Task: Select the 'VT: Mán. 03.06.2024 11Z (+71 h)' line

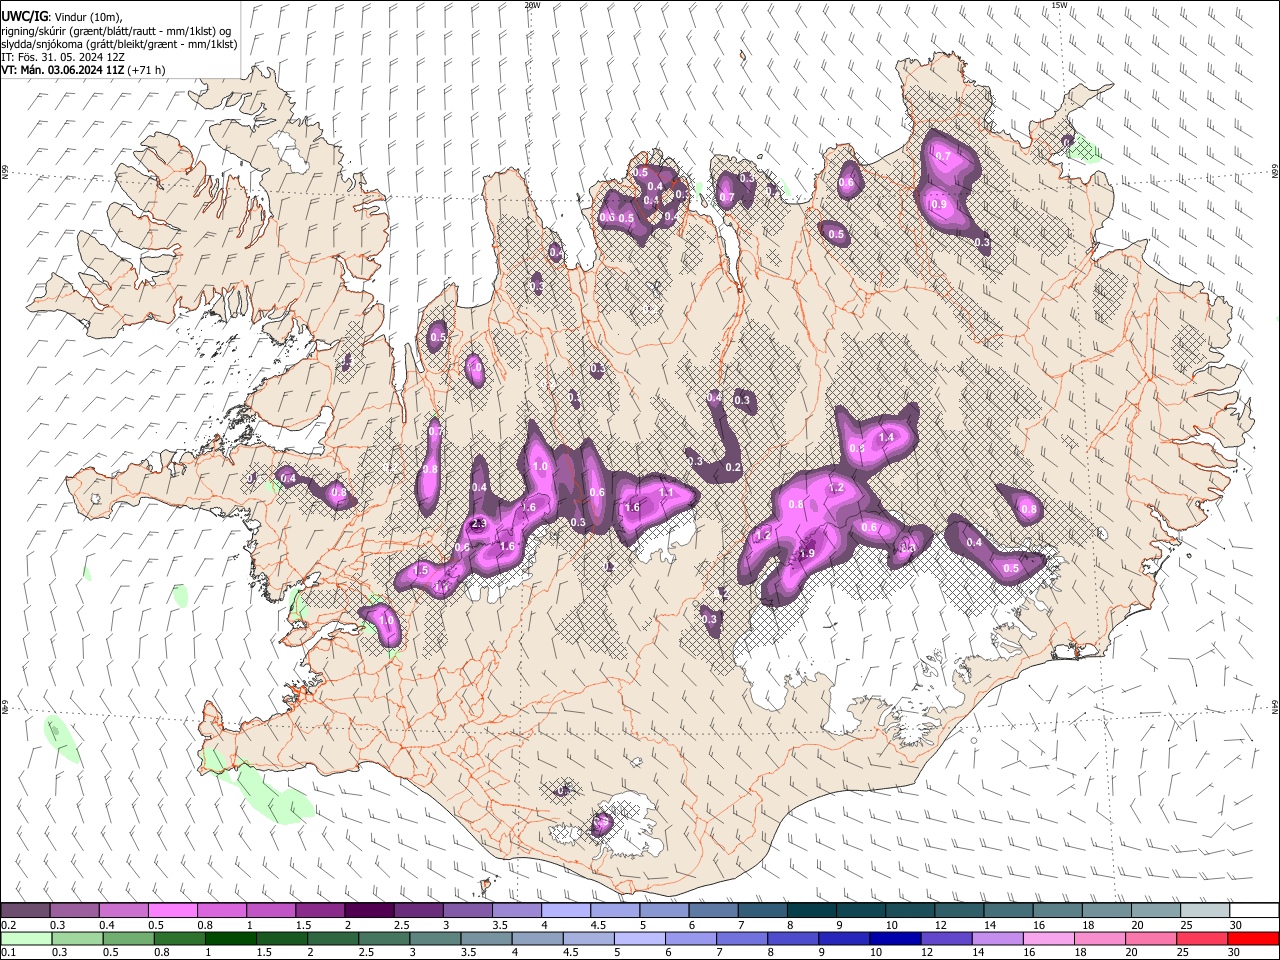Action: tap(83, 70)
